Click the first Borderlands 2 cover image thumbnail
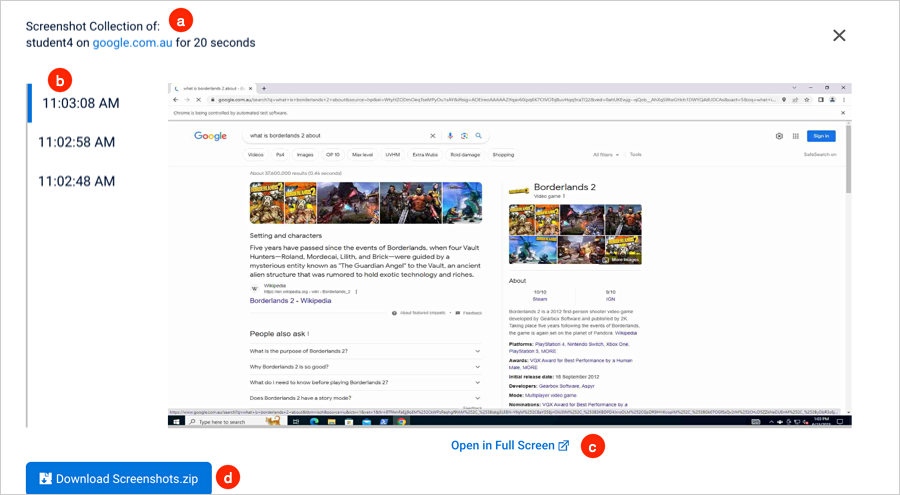 266,203
